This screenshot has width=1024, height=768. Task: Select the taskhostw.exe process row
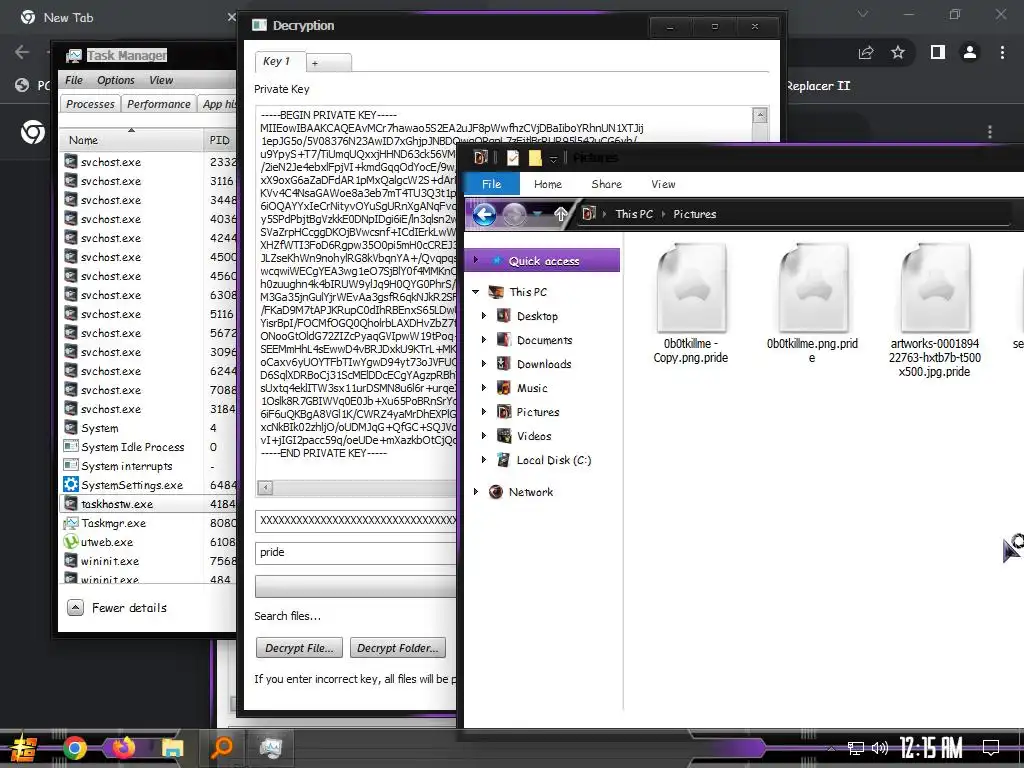point(148,504)
